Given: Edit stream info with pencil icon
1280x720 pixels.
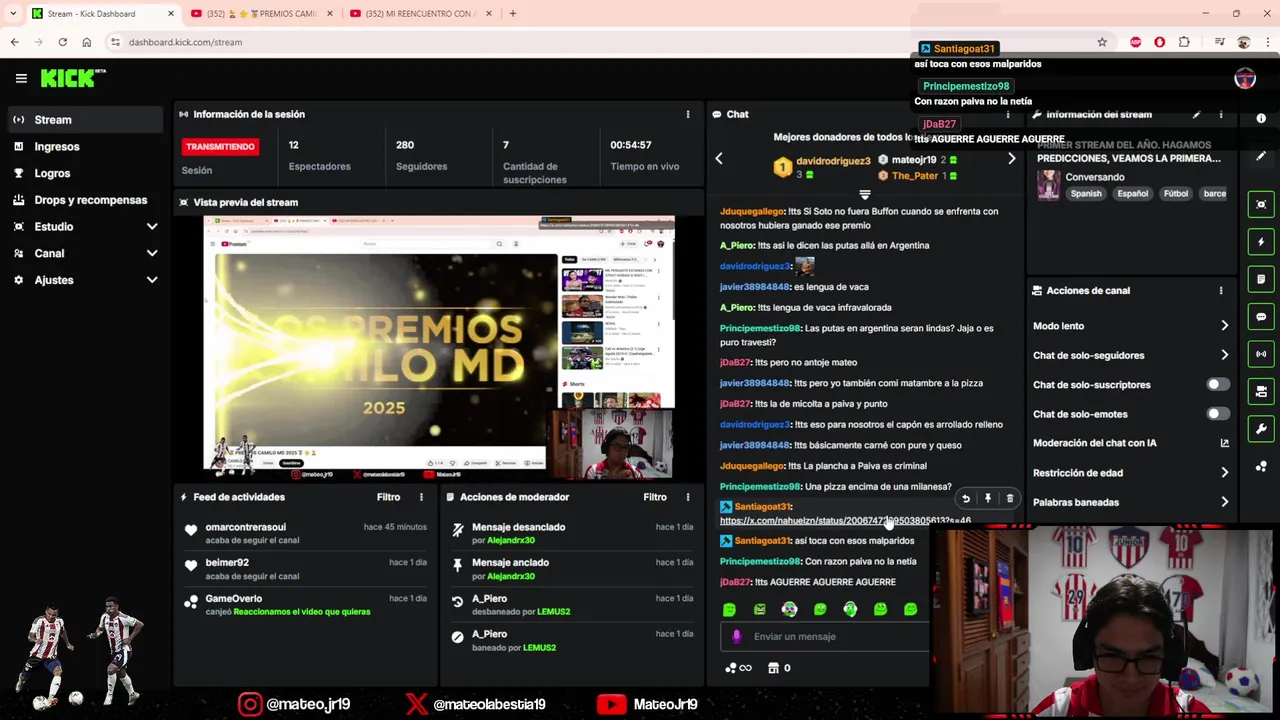Looking at the screenshot, I should point(1196,115).
